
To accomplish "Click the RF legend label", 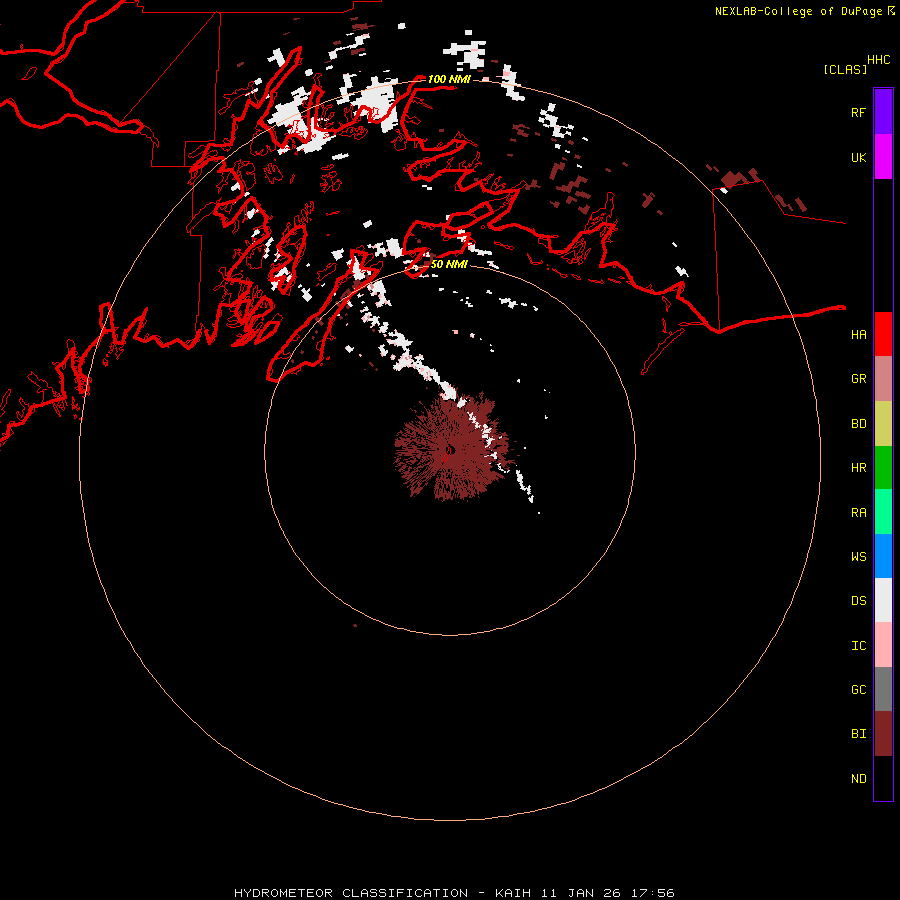I will coord(858,112).
